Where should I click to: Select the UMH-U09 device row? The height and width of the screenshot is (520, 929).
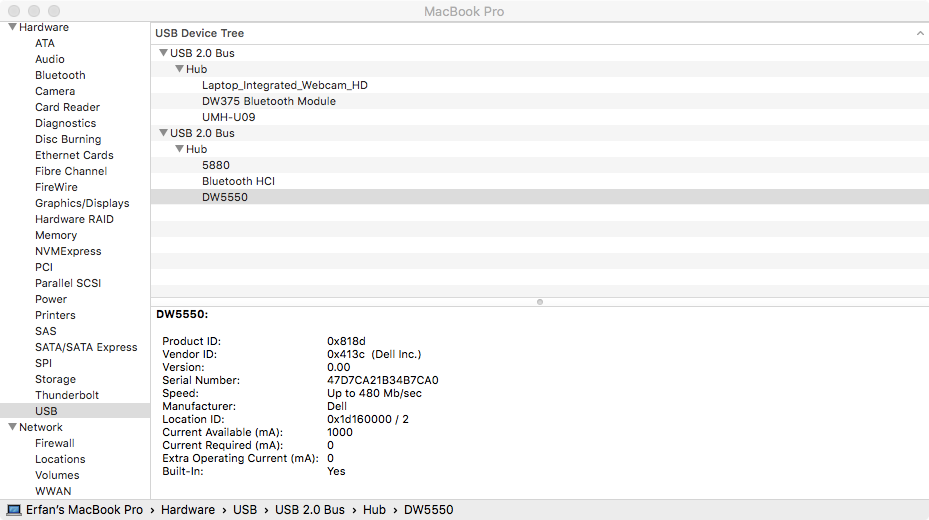click(x=221, y=117)
